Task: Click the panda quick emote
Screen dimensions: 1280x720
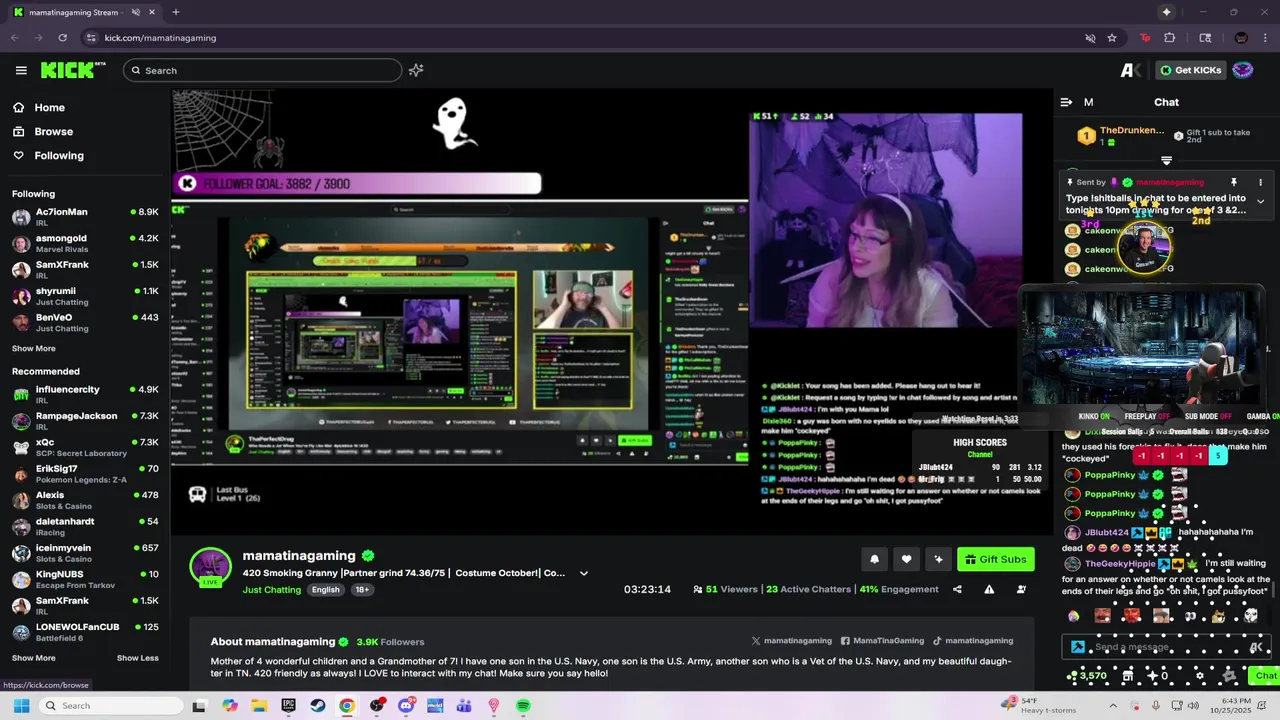Action: (x=1250, y=616)
